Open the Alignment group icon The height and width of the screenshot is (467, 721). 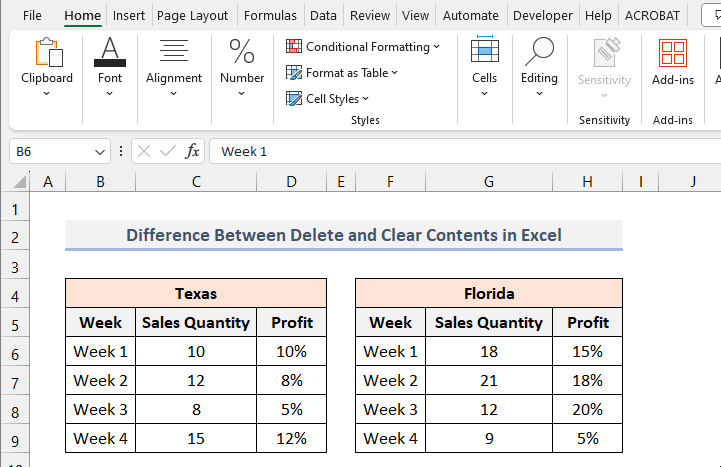174,53
